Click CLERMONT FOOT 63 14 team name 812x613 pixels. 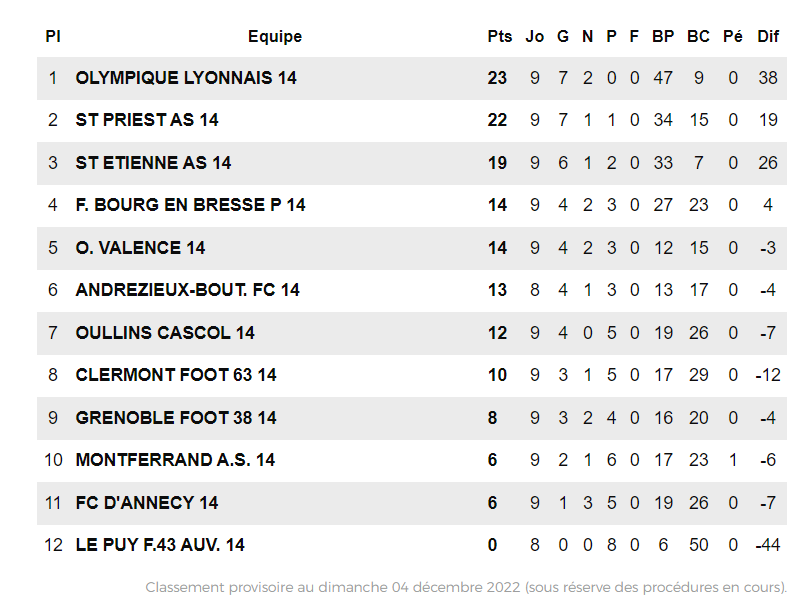[176, 375]
